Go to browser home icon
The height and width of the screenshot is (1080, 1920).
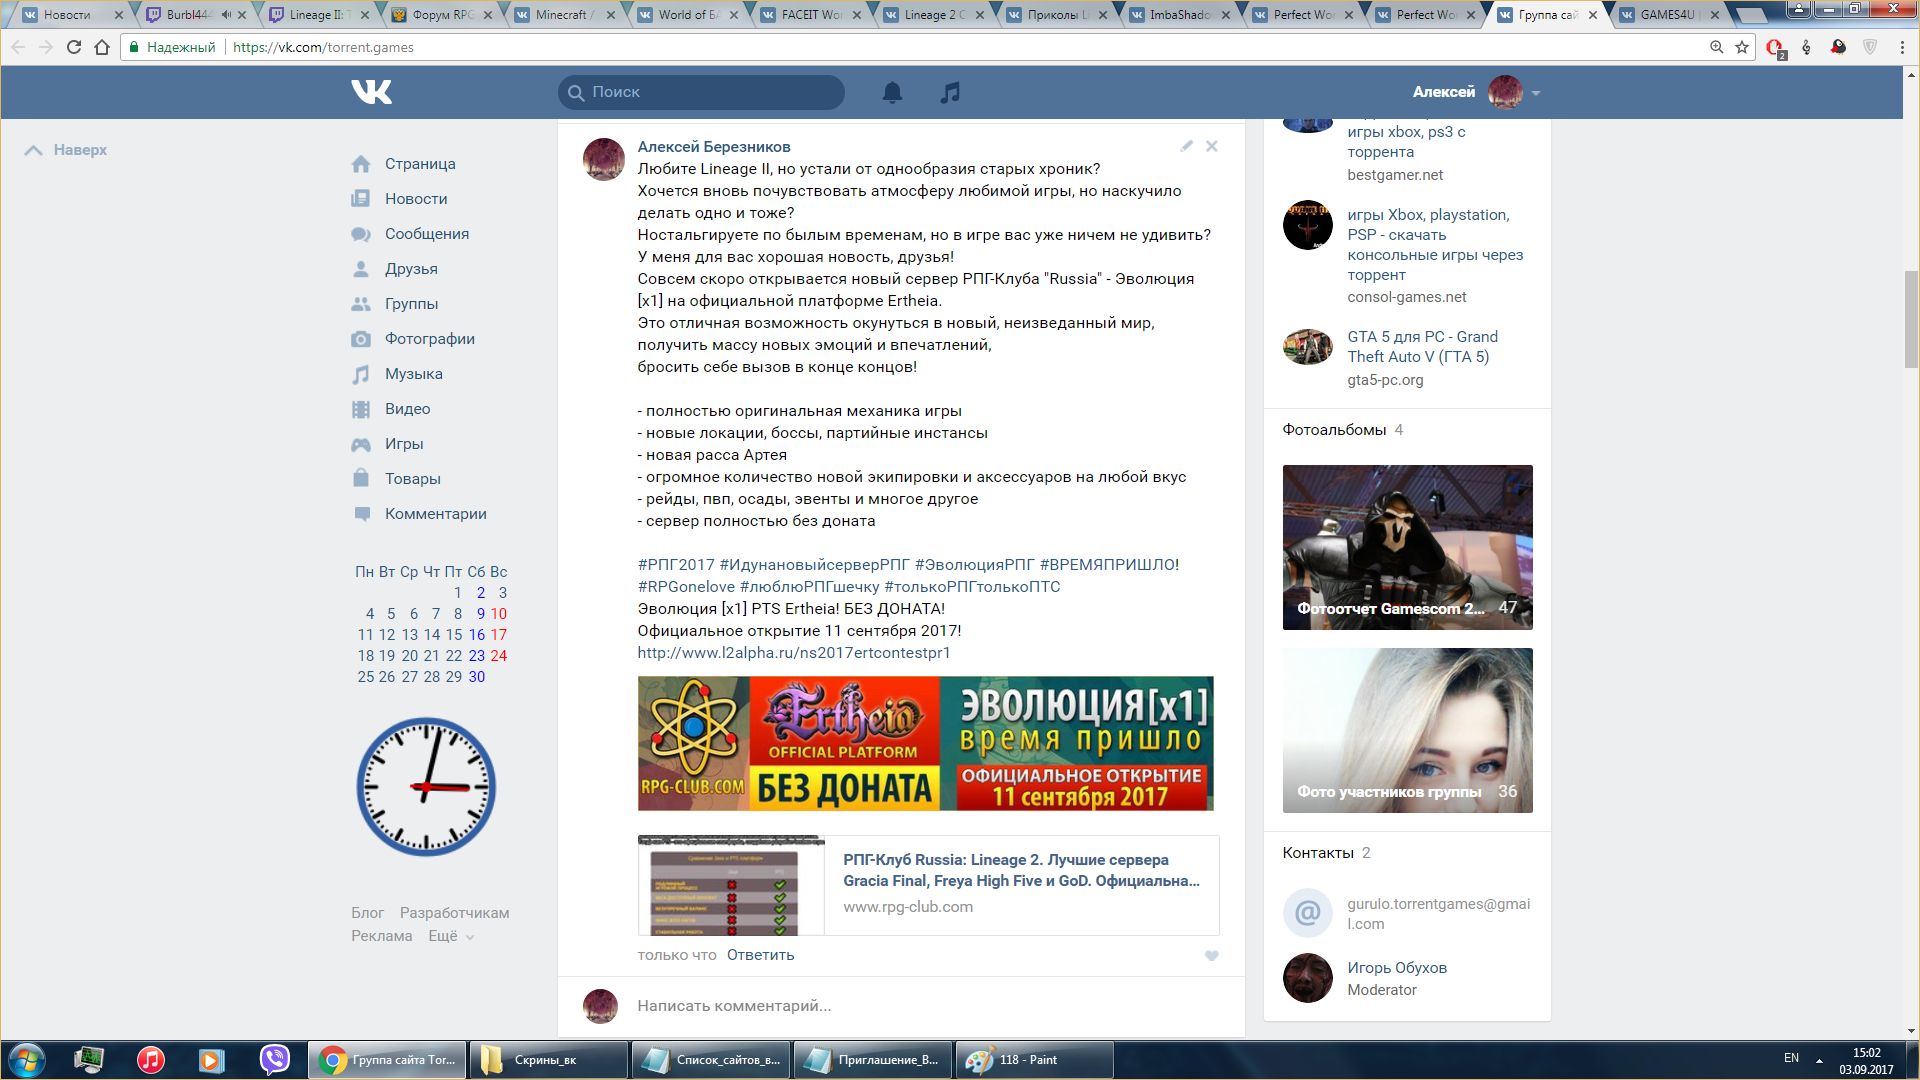[102, 47]
